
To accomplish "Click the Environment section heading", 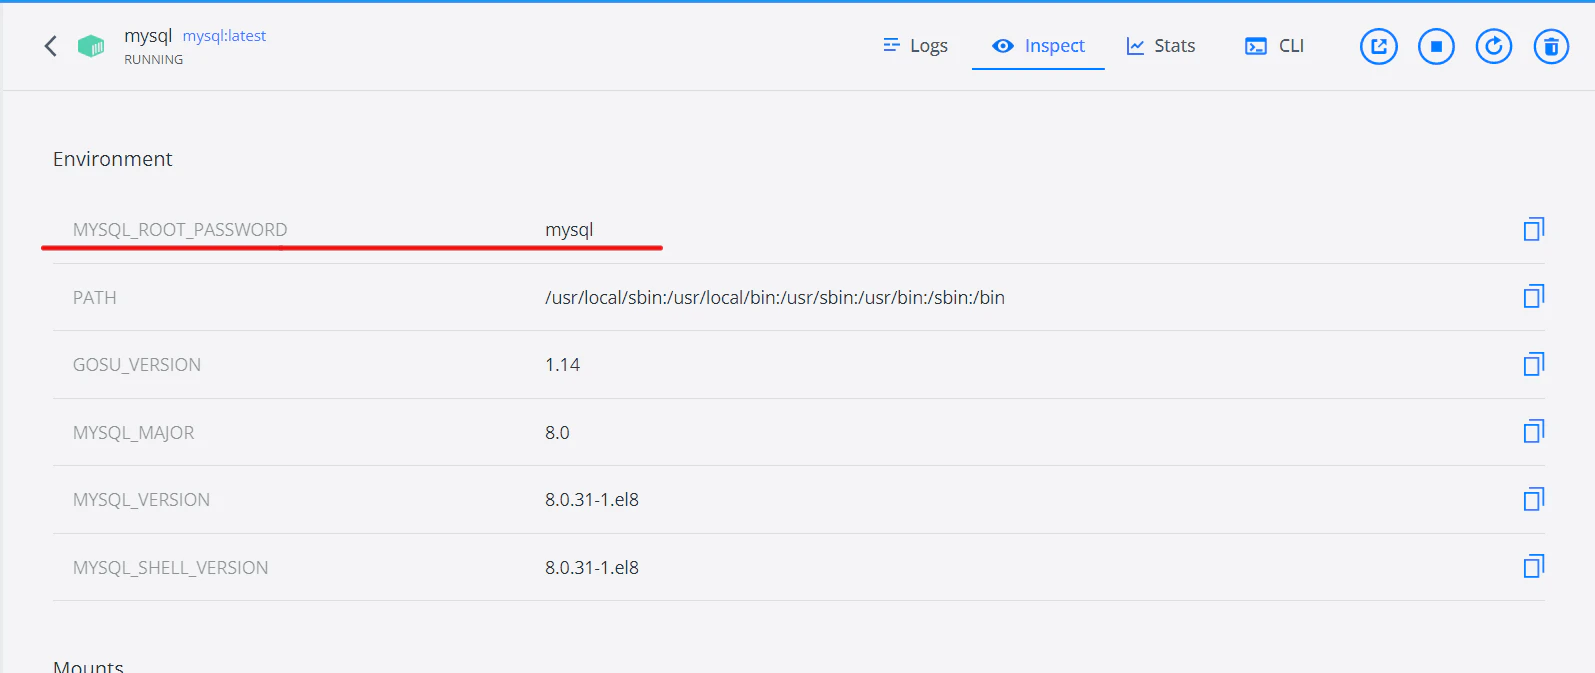I will (x=113, y=159).
